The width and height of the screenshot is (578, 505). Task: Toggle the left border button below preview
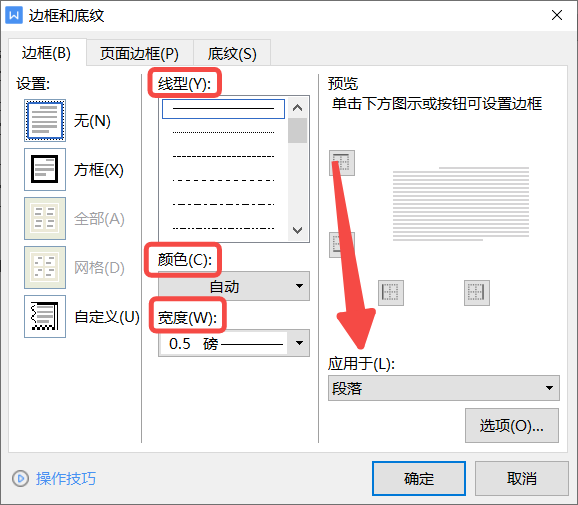tap(391, 293)
